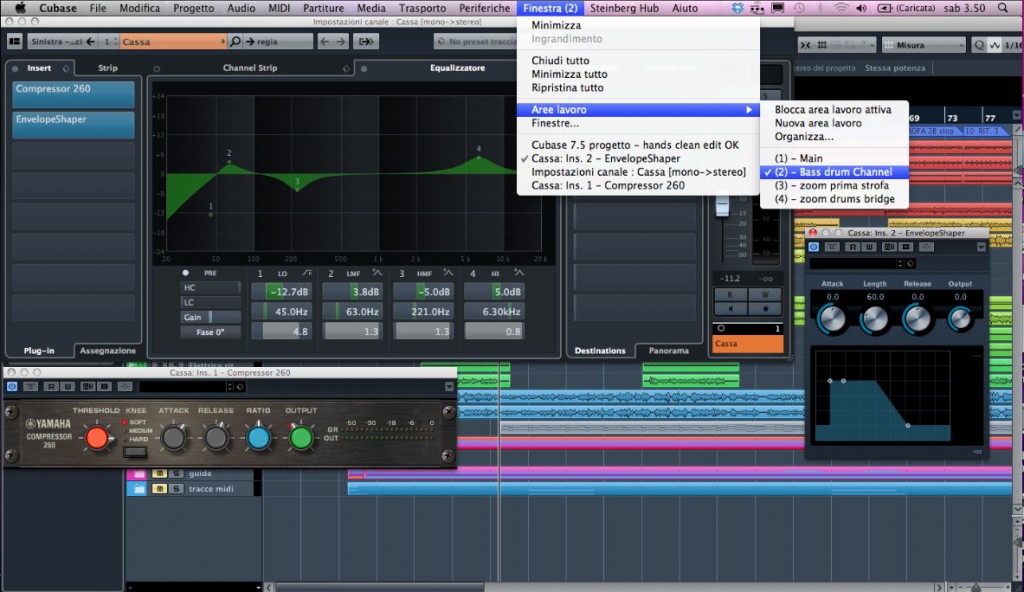Screen dimensions: 1024x592
Task: Select the EnvelopeShaper insert slot
Action: (73, 125)
